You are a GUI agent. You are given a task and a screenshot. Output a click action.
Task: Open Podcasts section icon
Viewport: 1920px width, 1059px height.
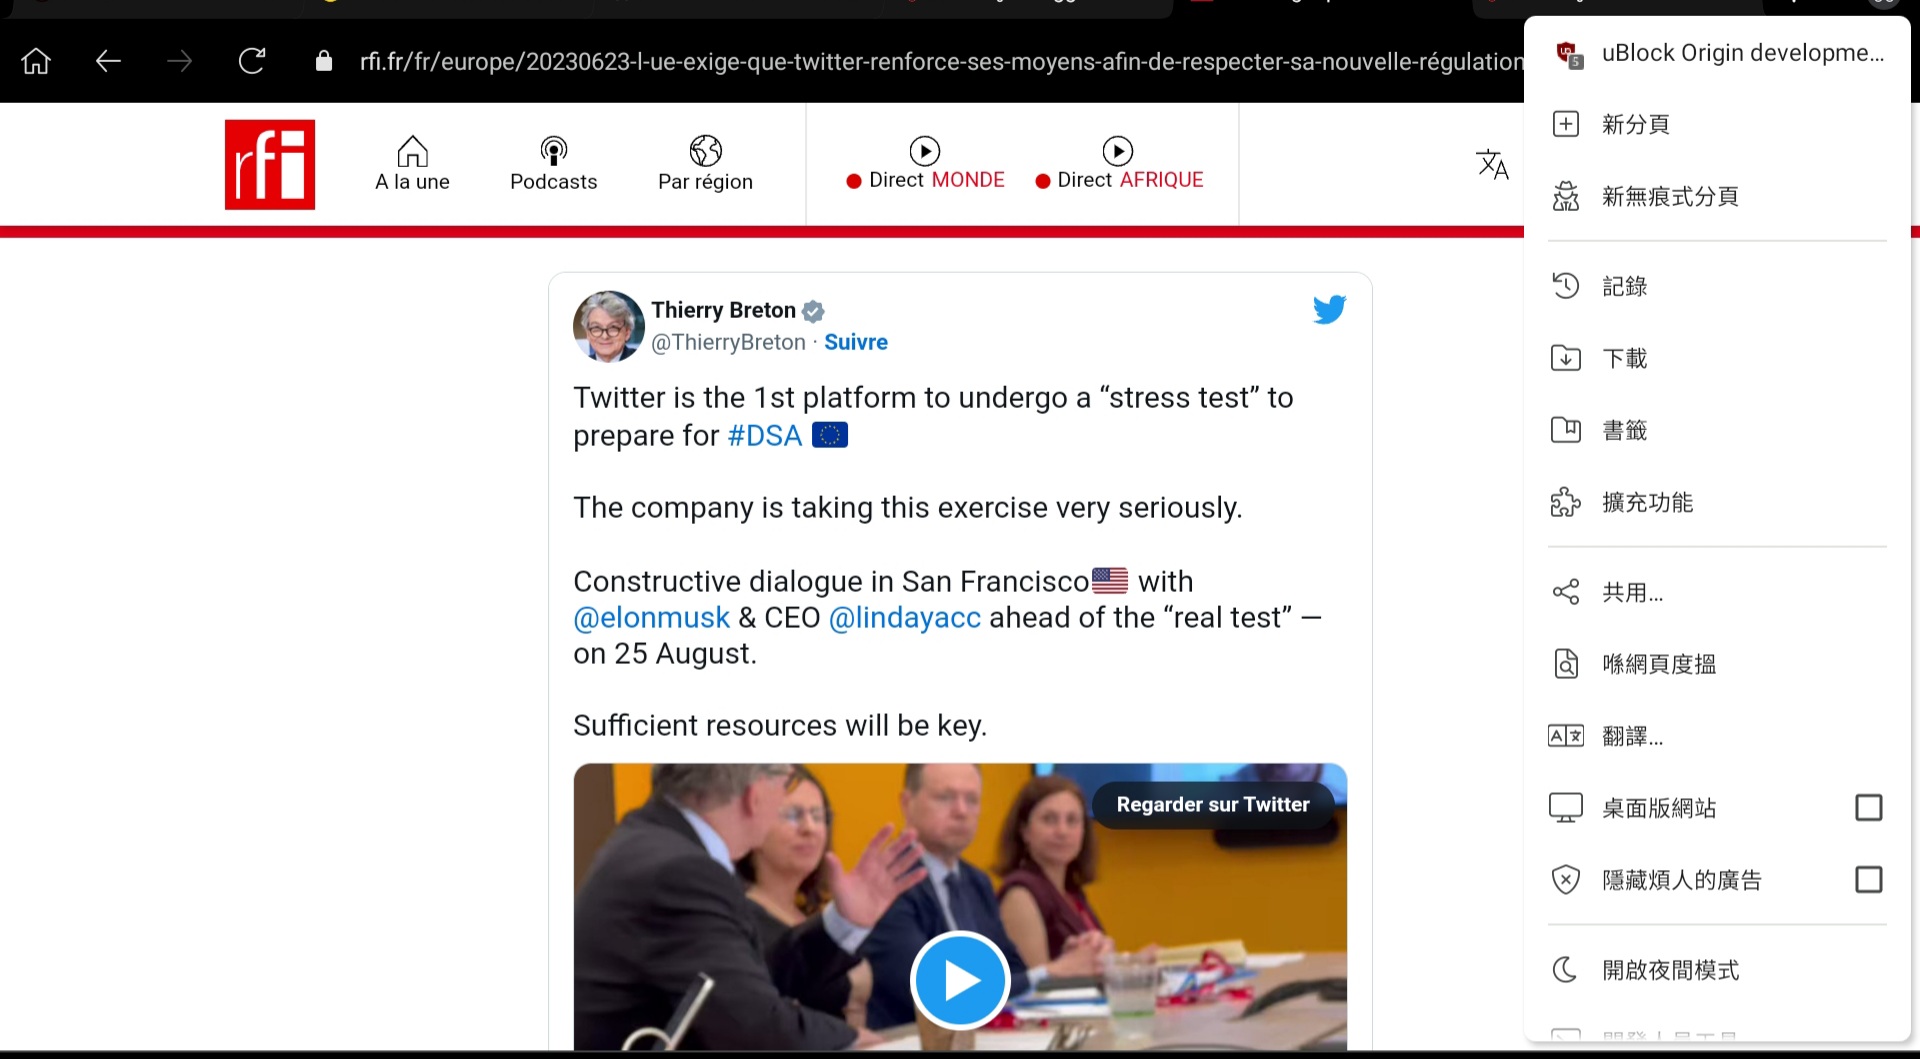pyautogui.click(x=553, y=151)
